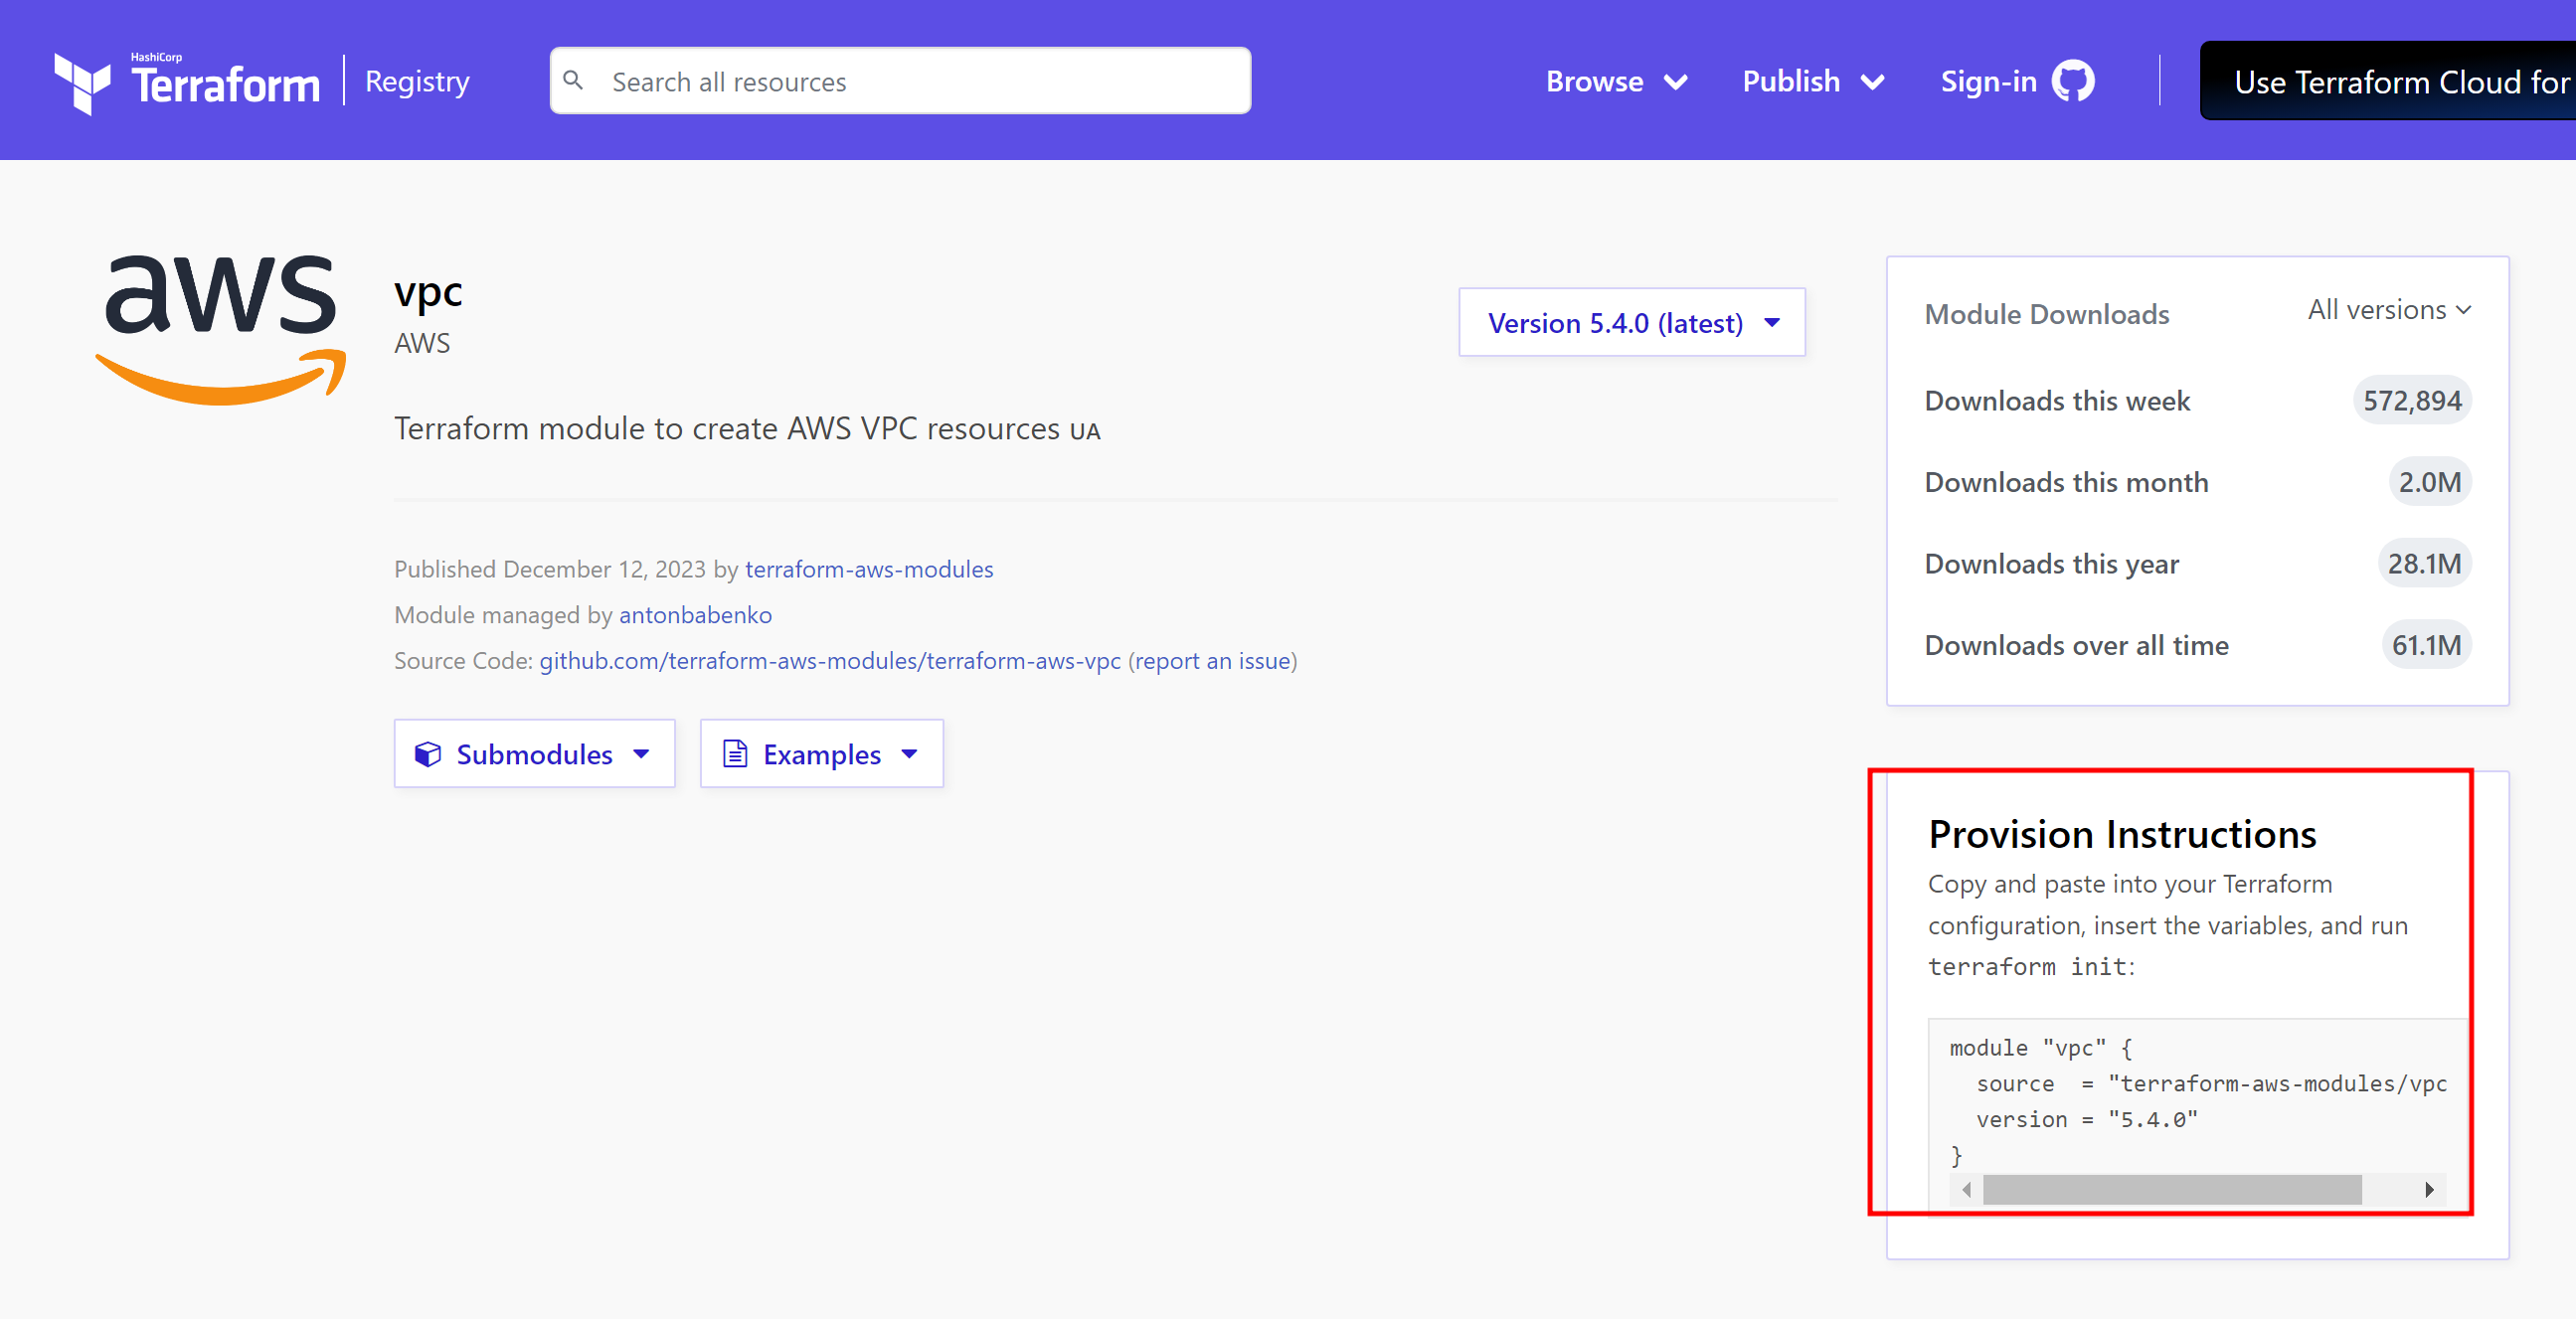
Task: Click the search magnifier icon
Action: click(573, 80)
